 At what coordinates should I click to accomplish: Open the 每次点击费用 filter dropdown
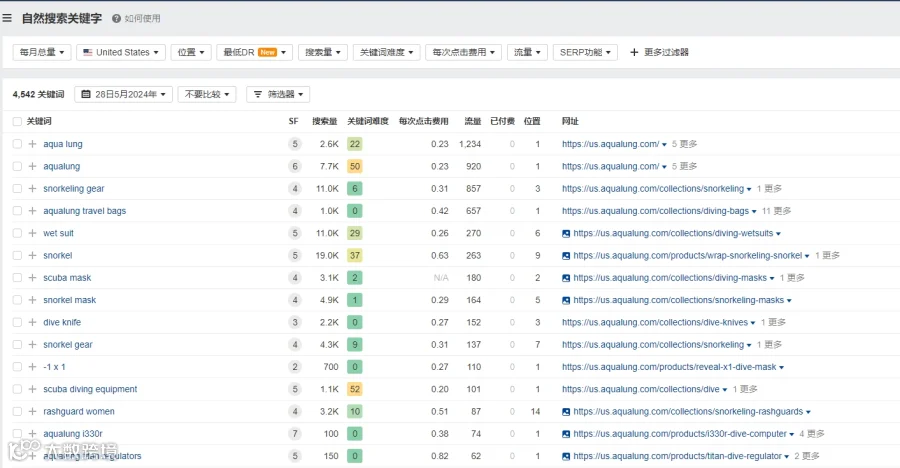click(464, 52)
